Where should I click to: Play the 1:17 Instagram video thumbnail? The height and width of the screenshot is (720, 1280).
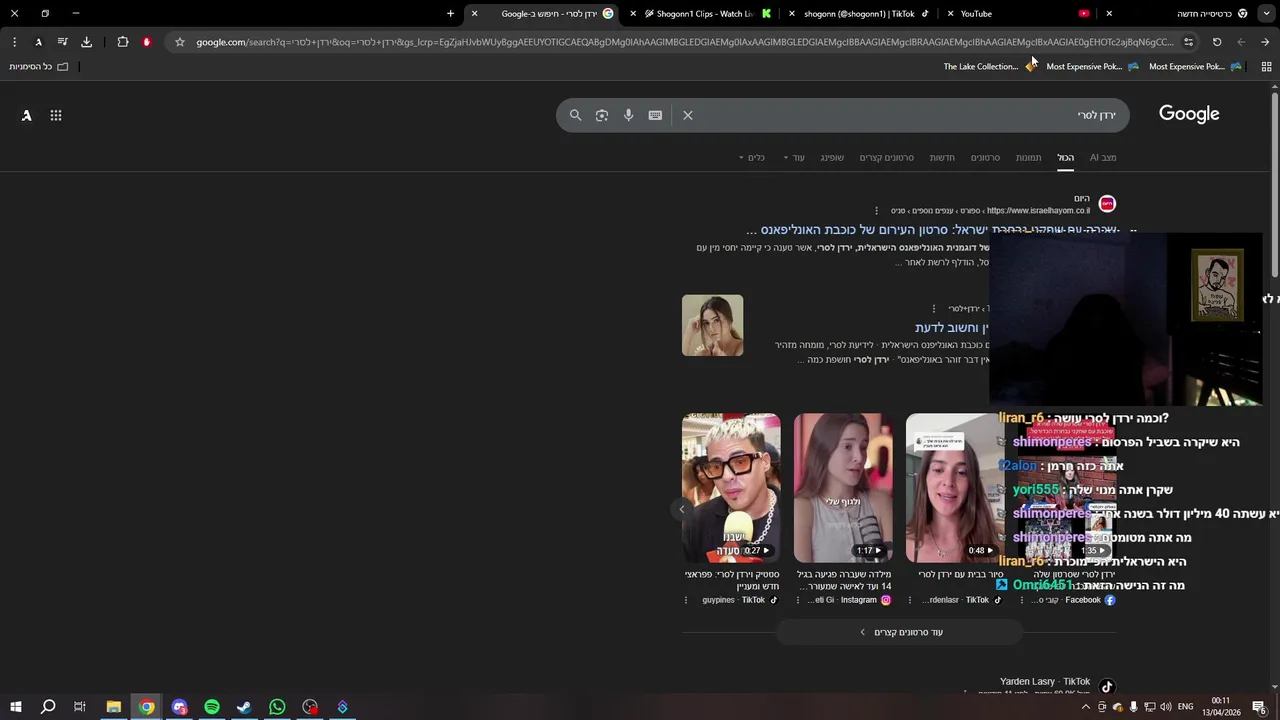pyautogui.click(x=843, y=488)
